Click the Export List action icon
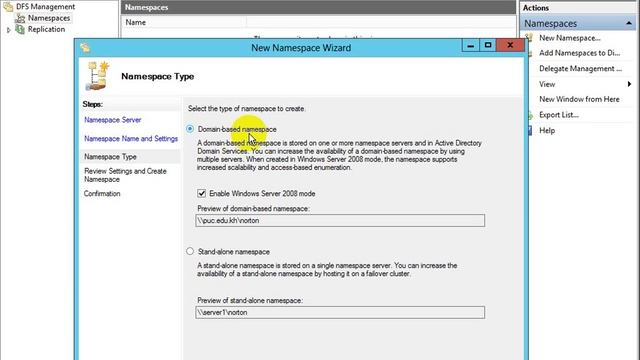Screen dimensions: 640x360 click(529, 115)
